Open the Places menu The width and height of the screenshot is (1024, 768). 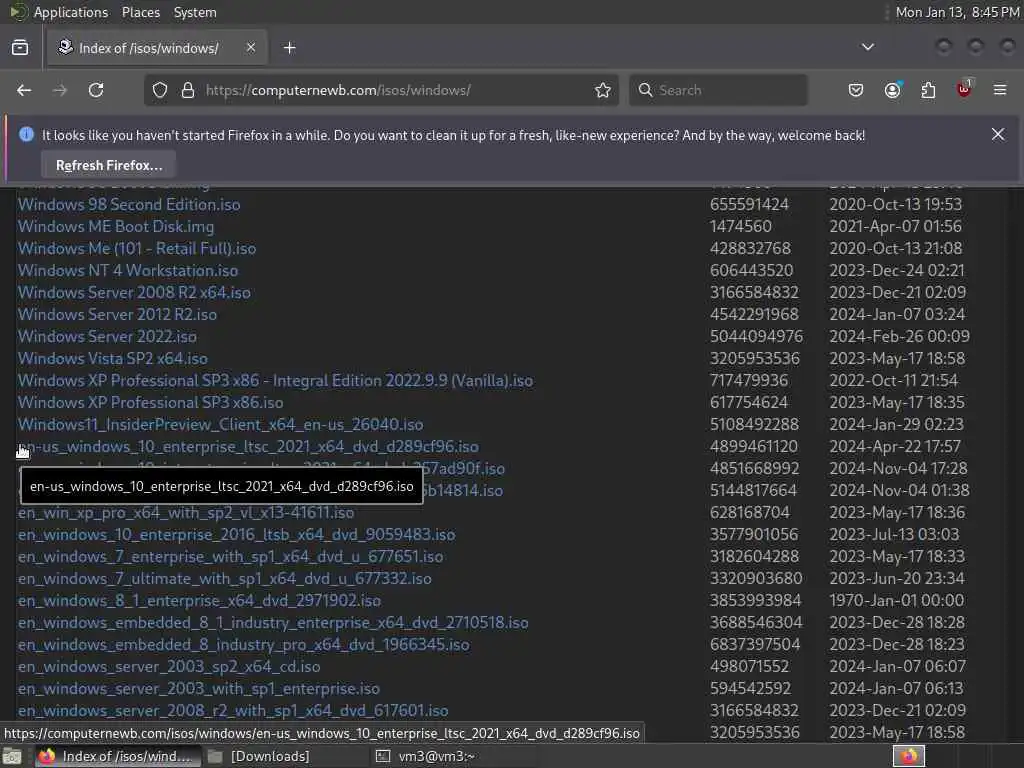[141, 12]
